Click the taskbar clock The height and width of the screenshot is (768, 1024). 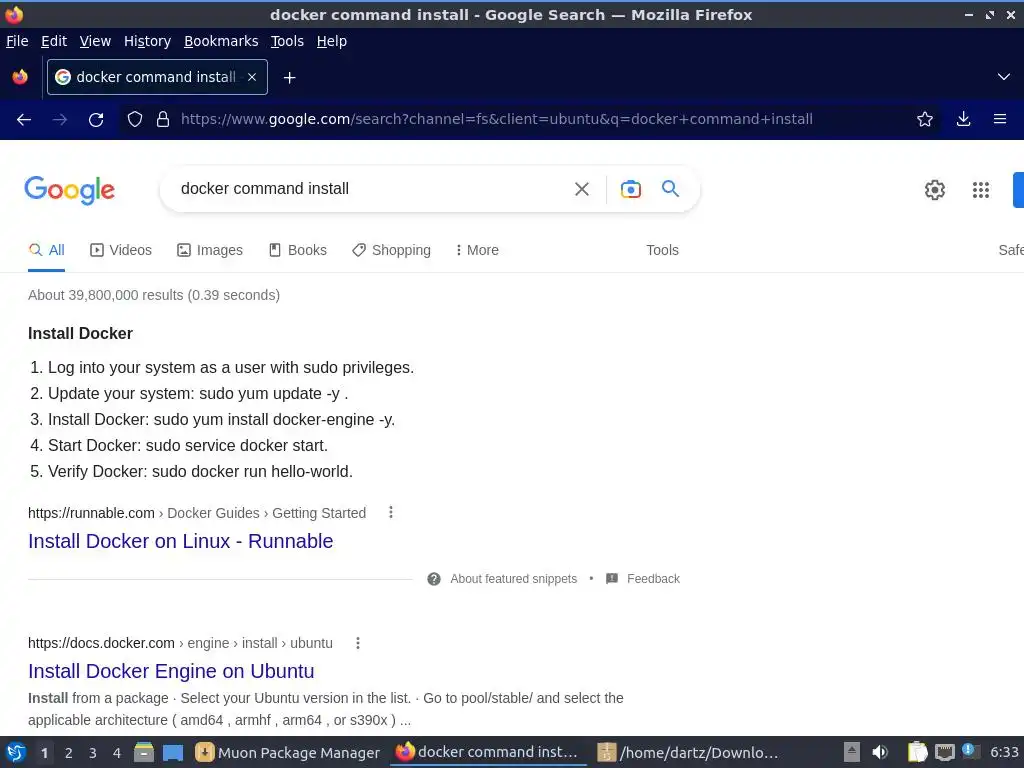coord(1005,752)
